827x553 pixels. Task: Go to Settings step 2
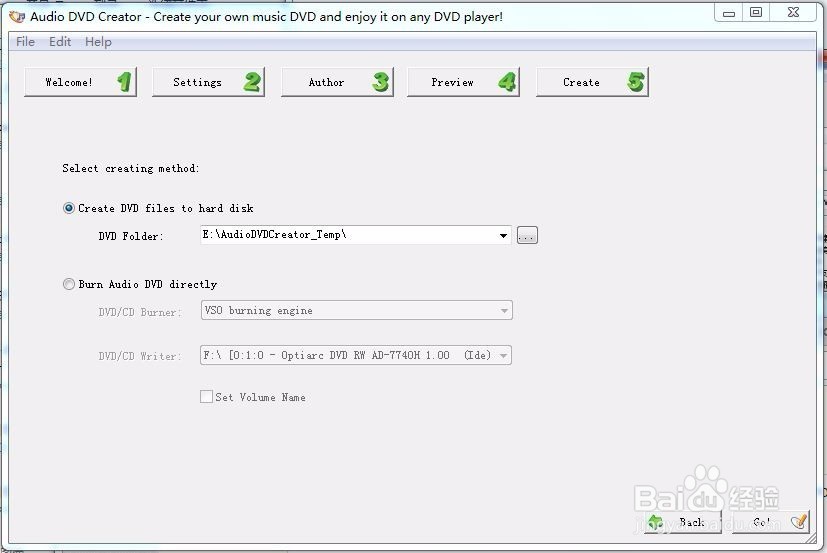pos(208,82)
